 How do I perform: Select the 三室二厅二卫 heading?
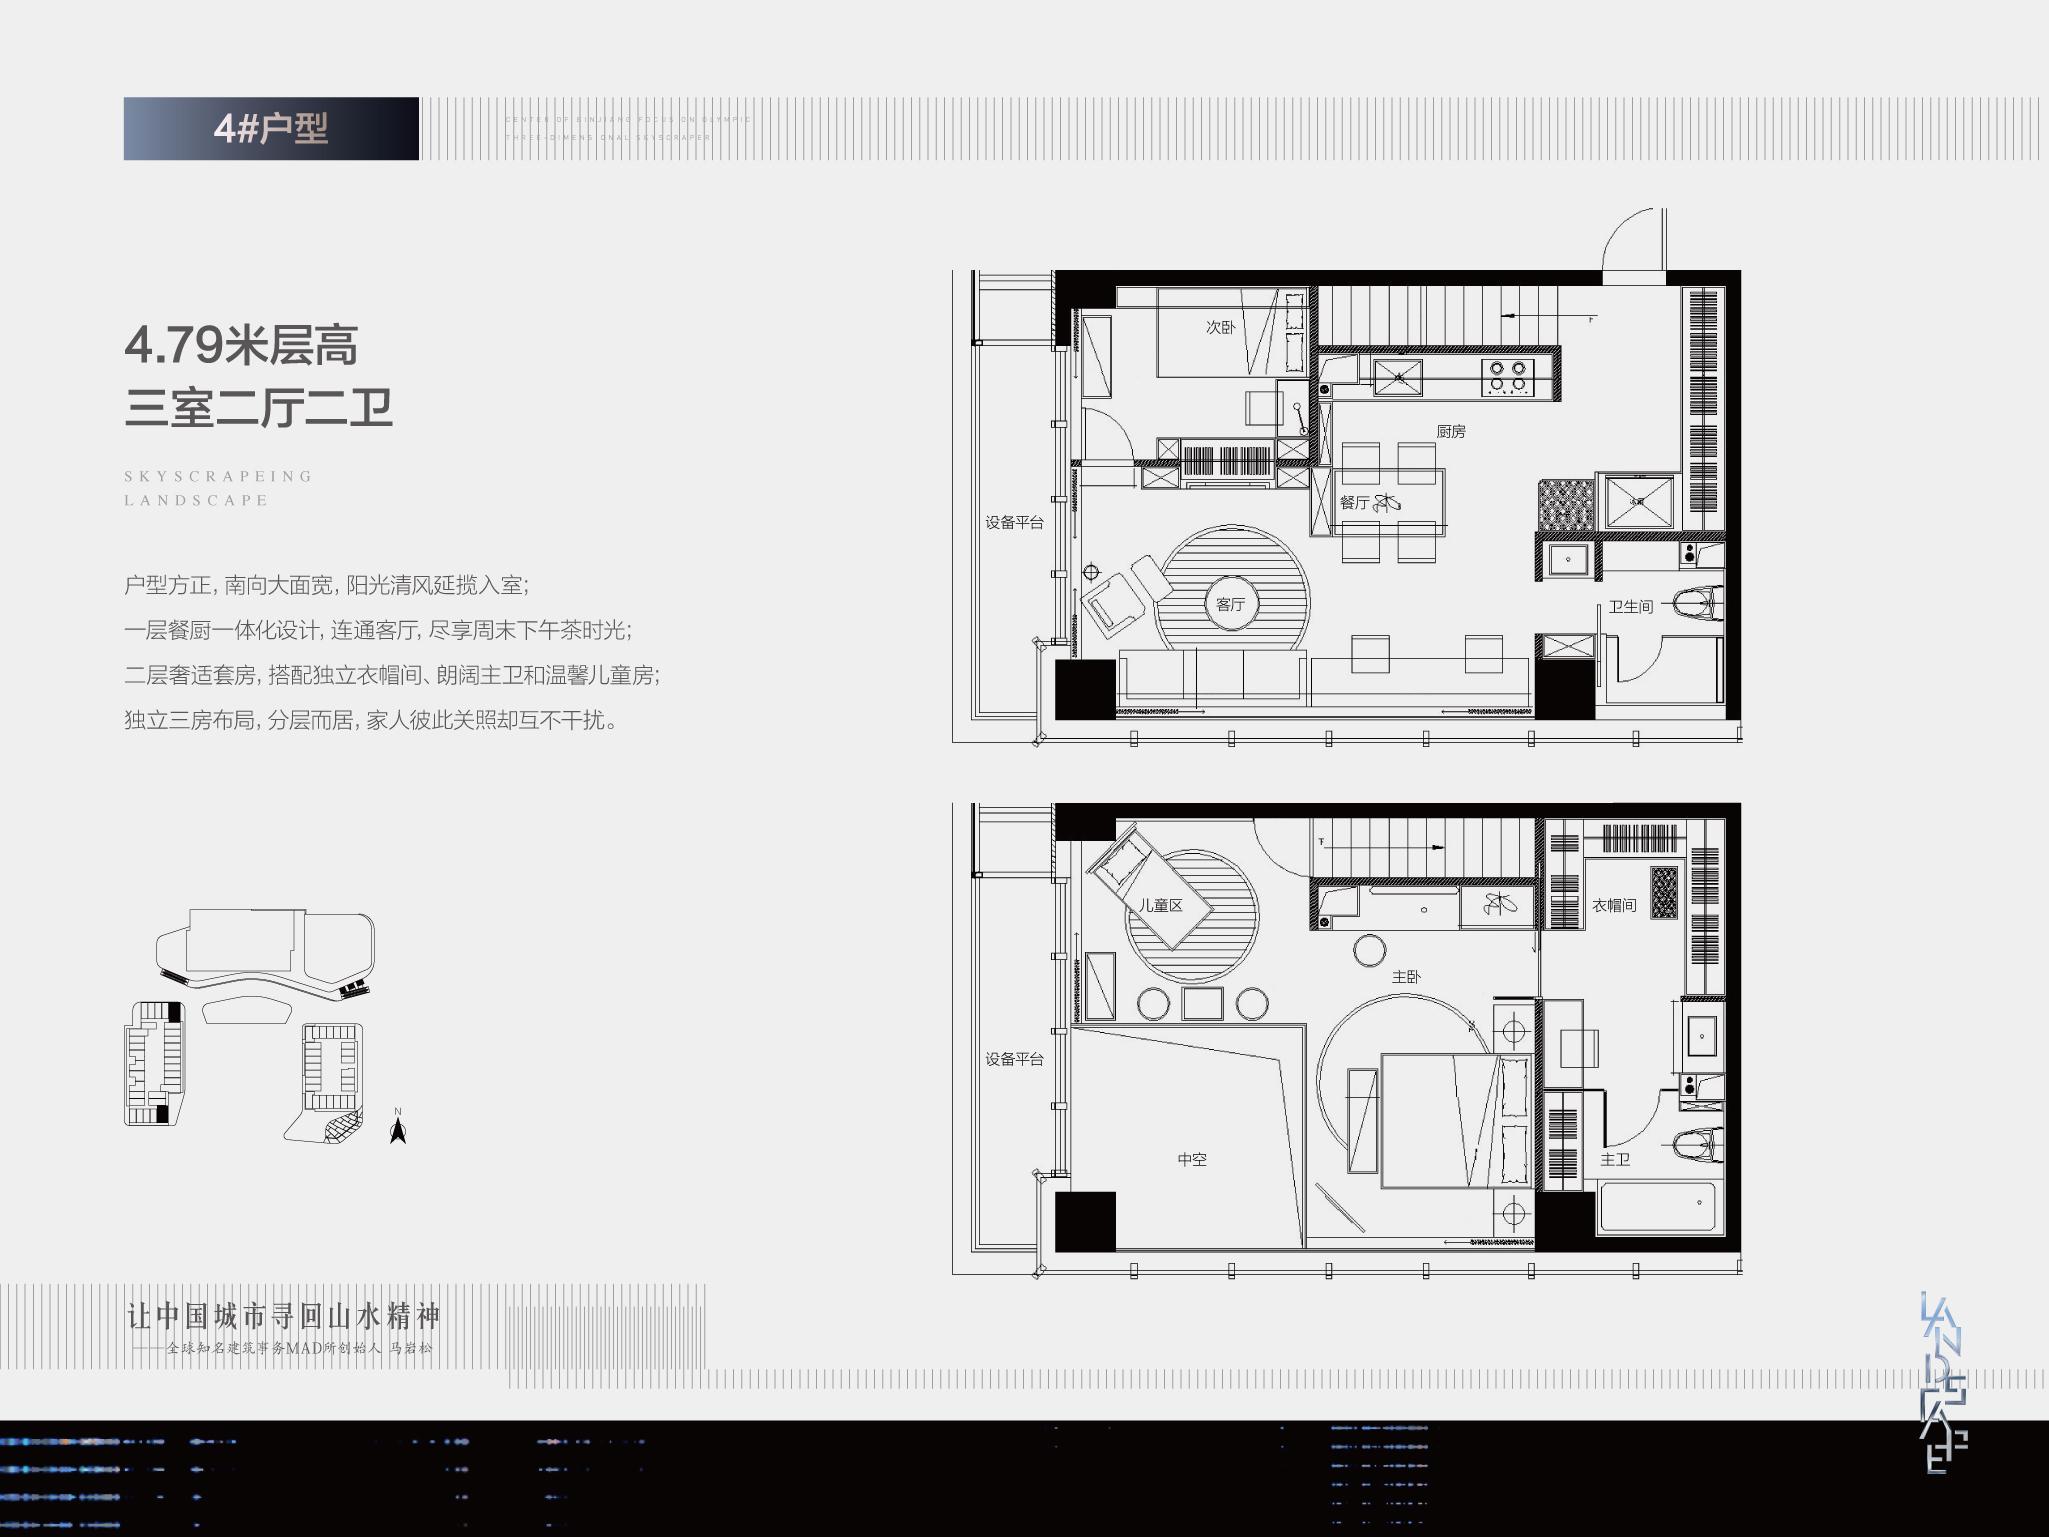point(258,408)
